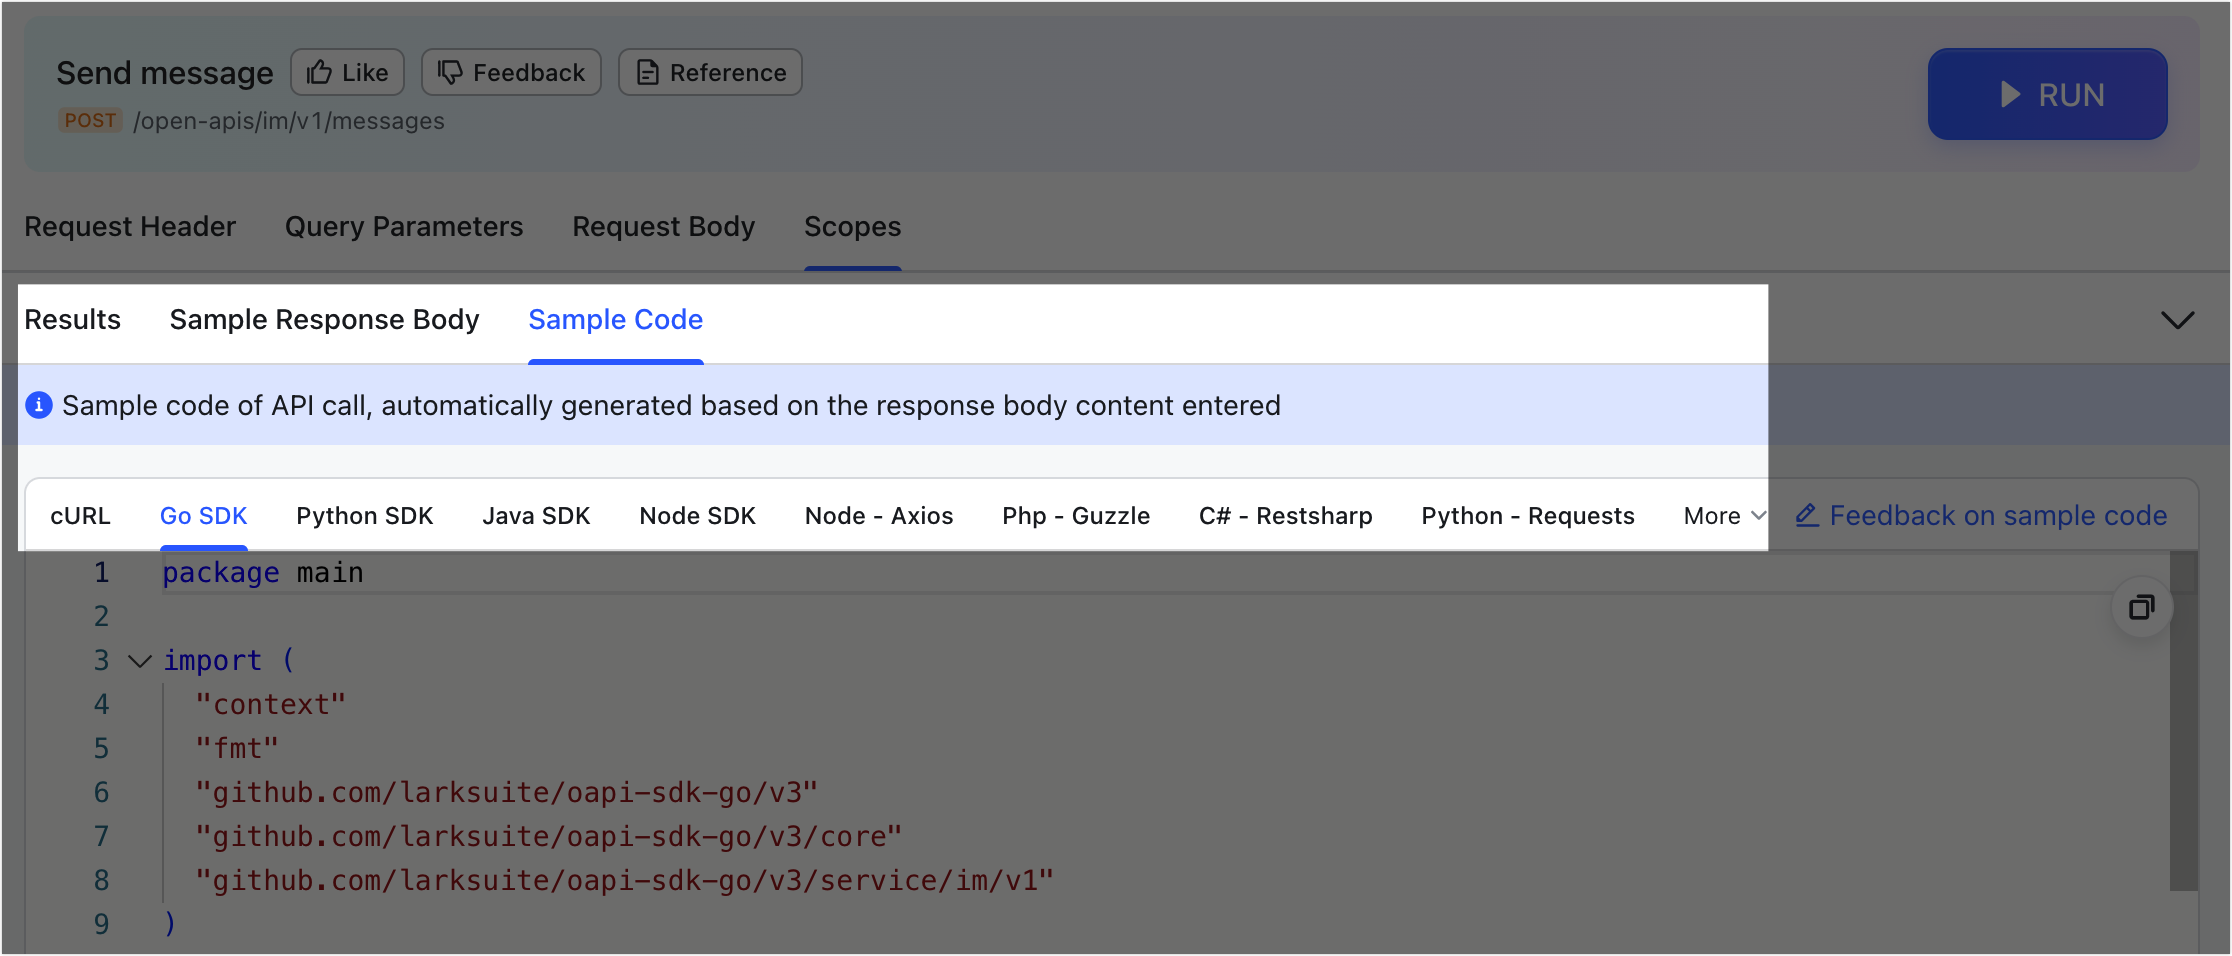
Task: Switch to the Request Header tab
Action: coord(130,226)
